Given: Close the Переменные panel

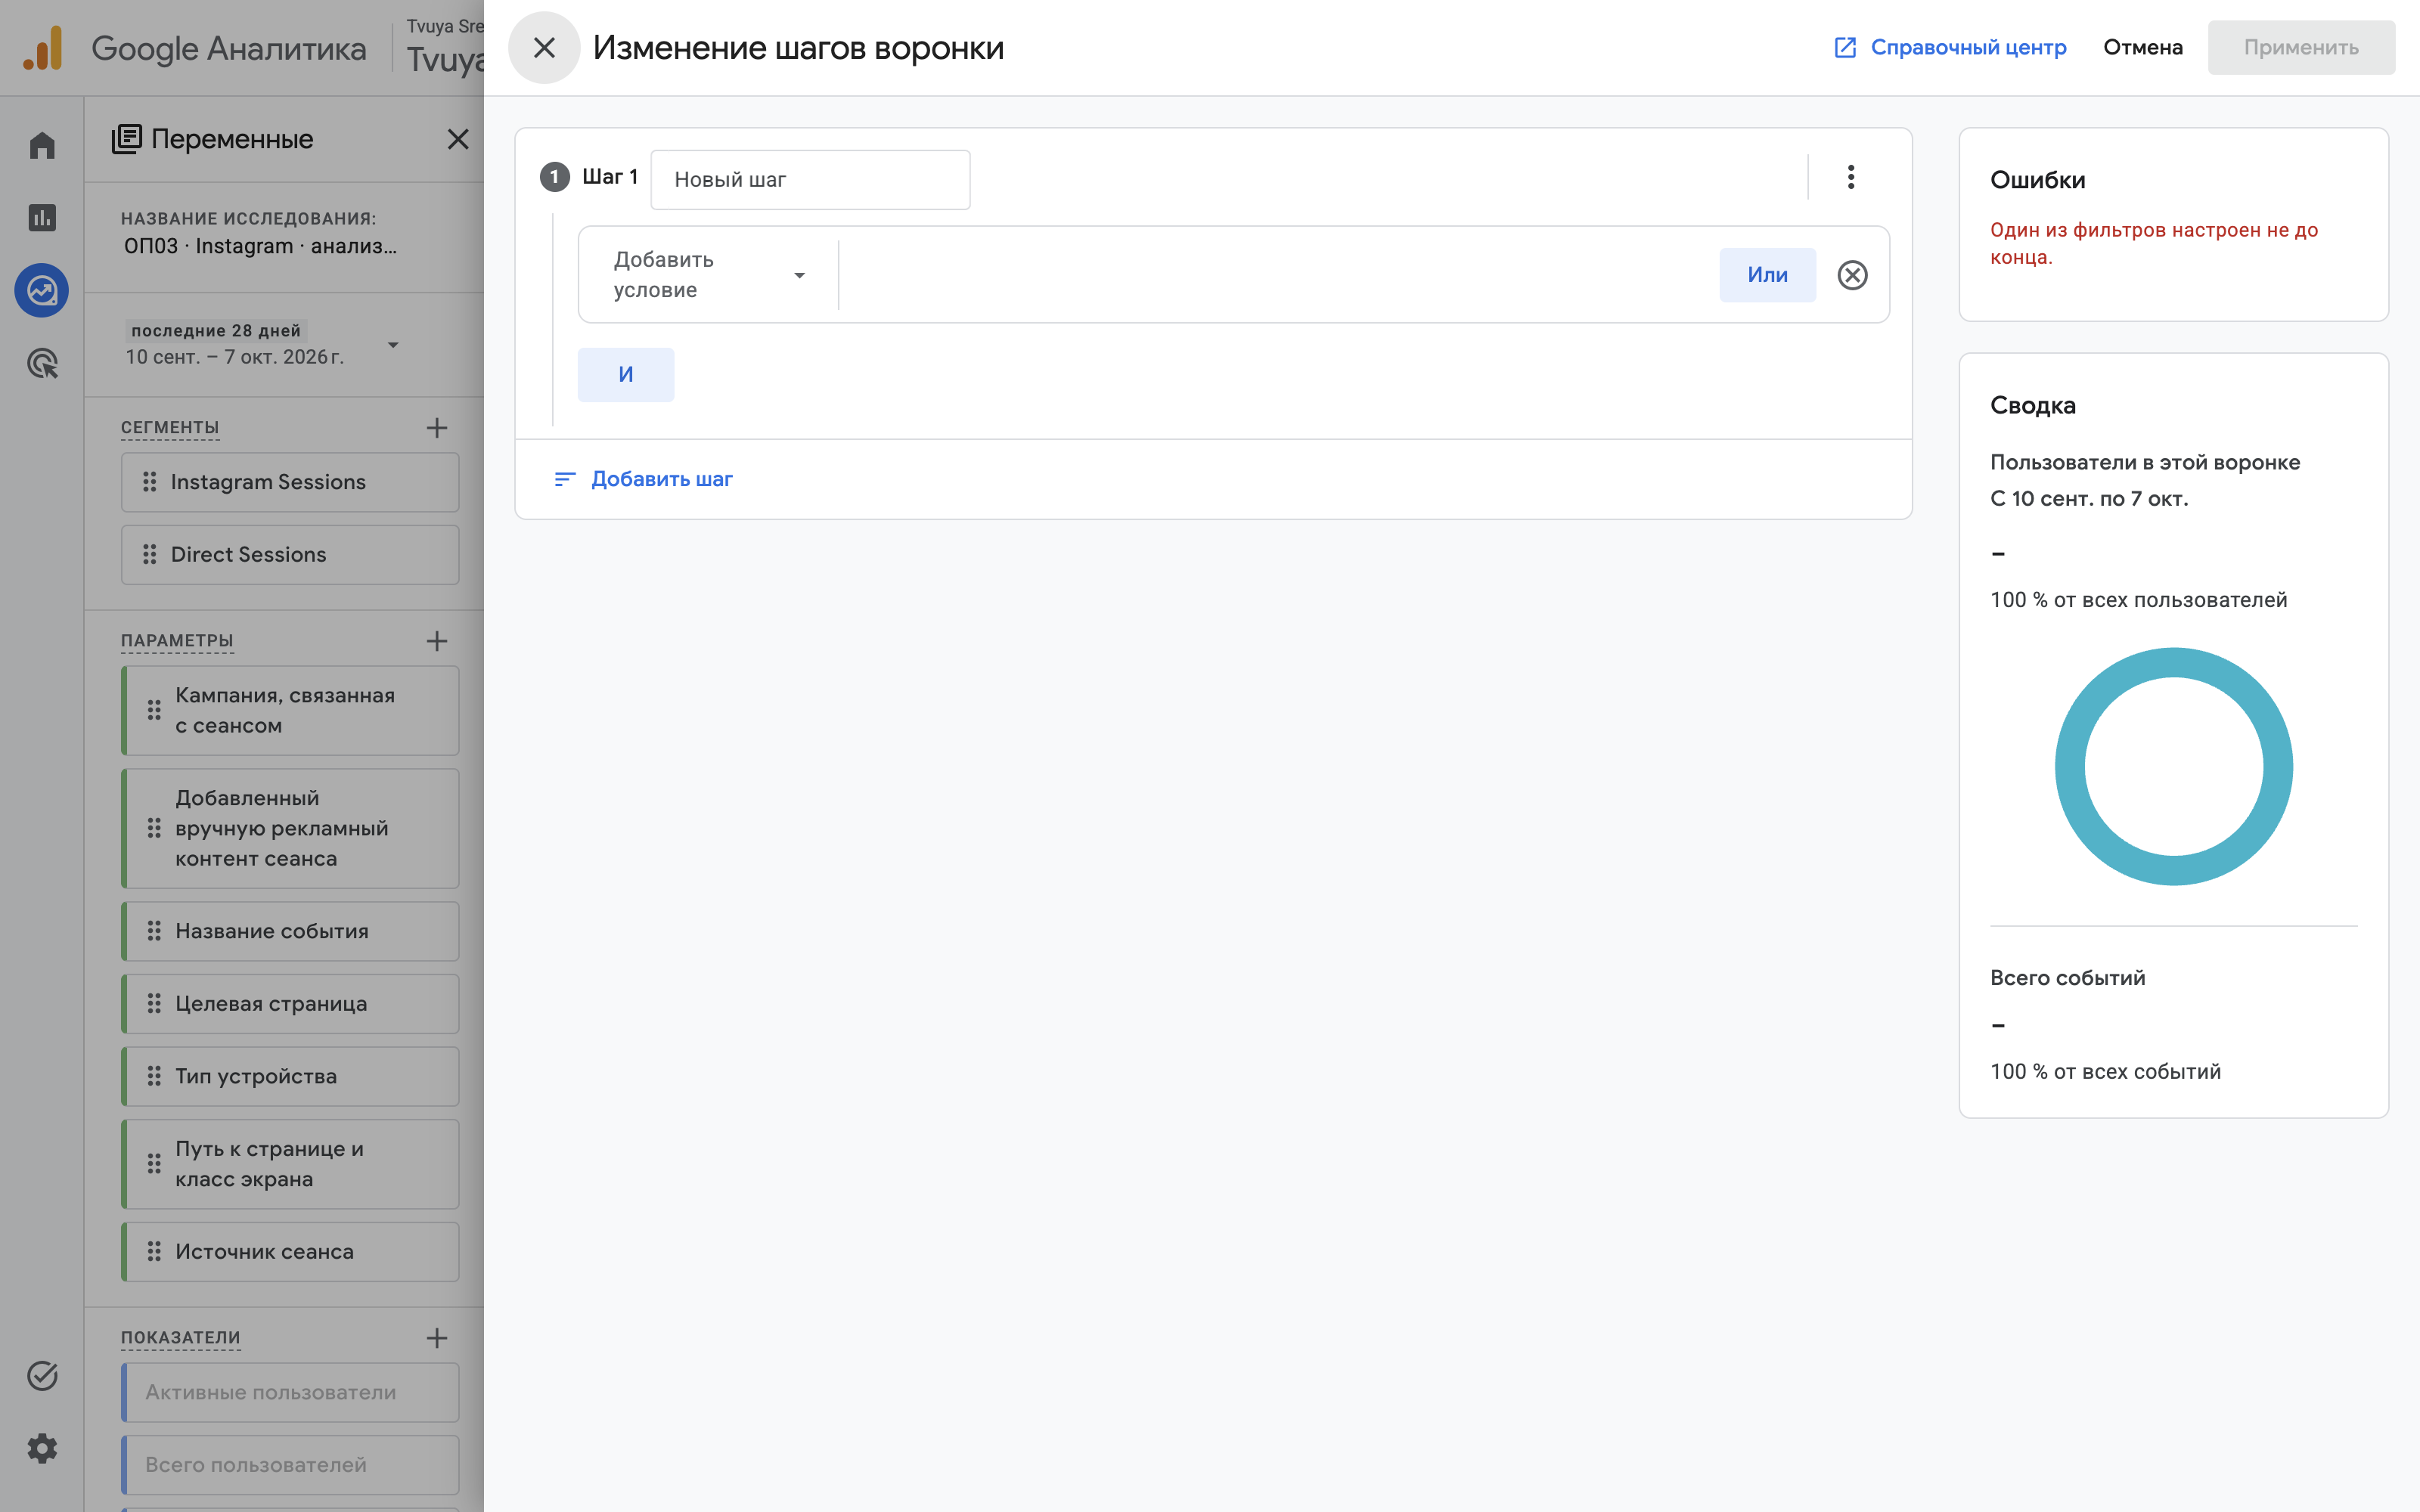Looking at the screenshot, I should point(458,139).
